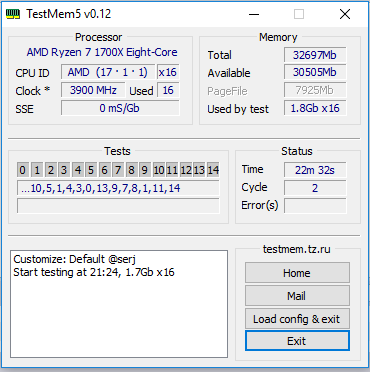Click the Used cores value 16
The image size is (370, 372).
(168, 90)
